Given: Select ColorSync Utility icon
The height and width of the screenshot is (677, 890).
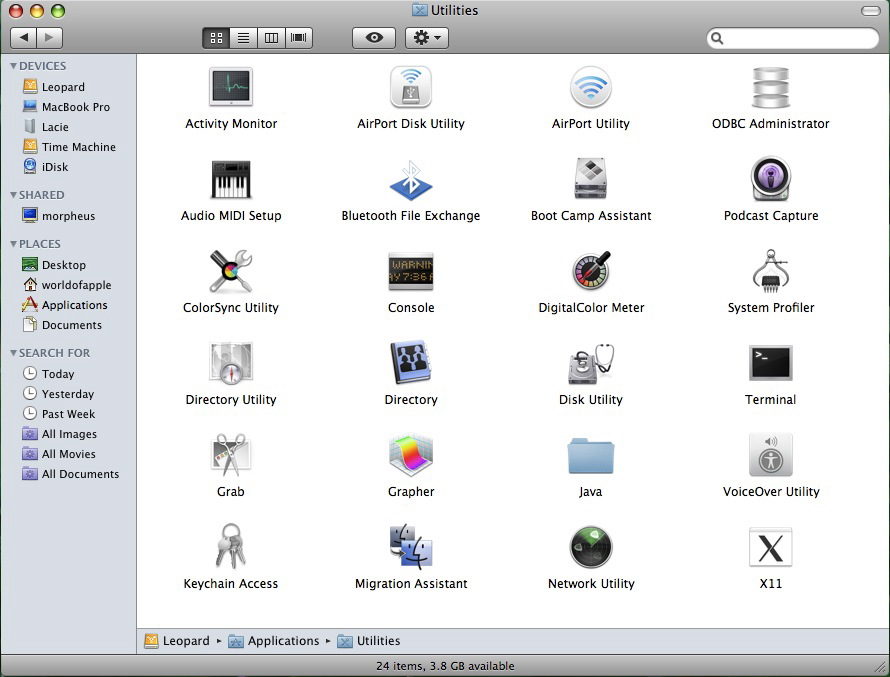Looking at the screenshot, I should click(230, 271).
